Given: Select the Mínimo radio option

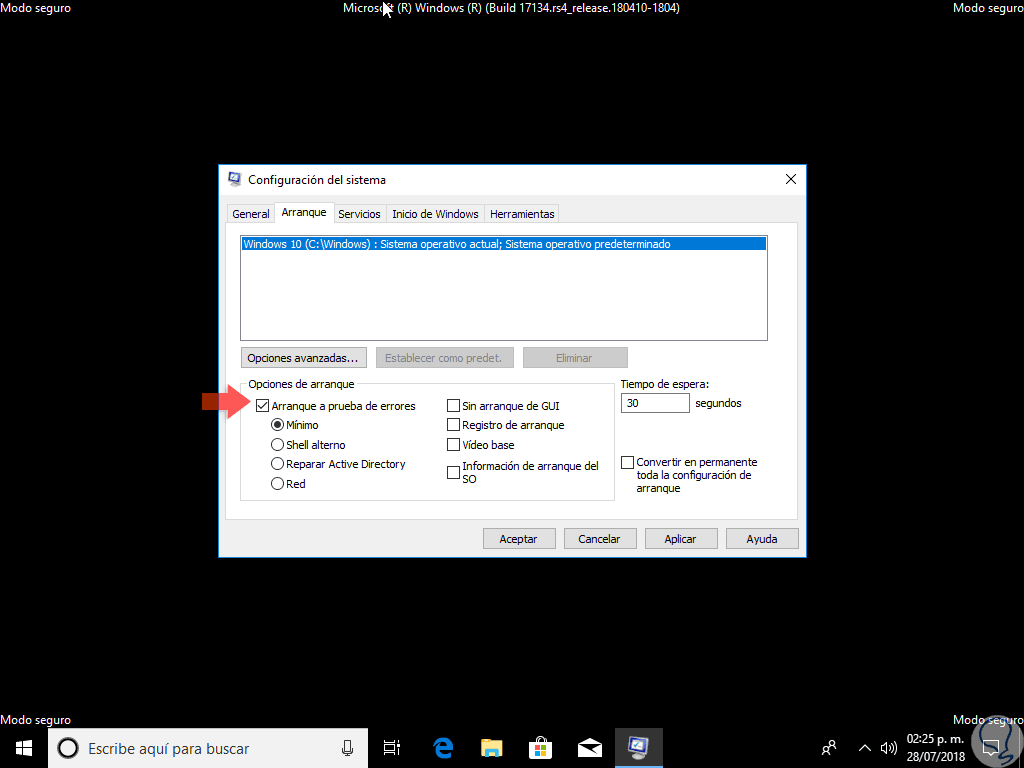Looking at the screenshot, I should pos(277,425).
